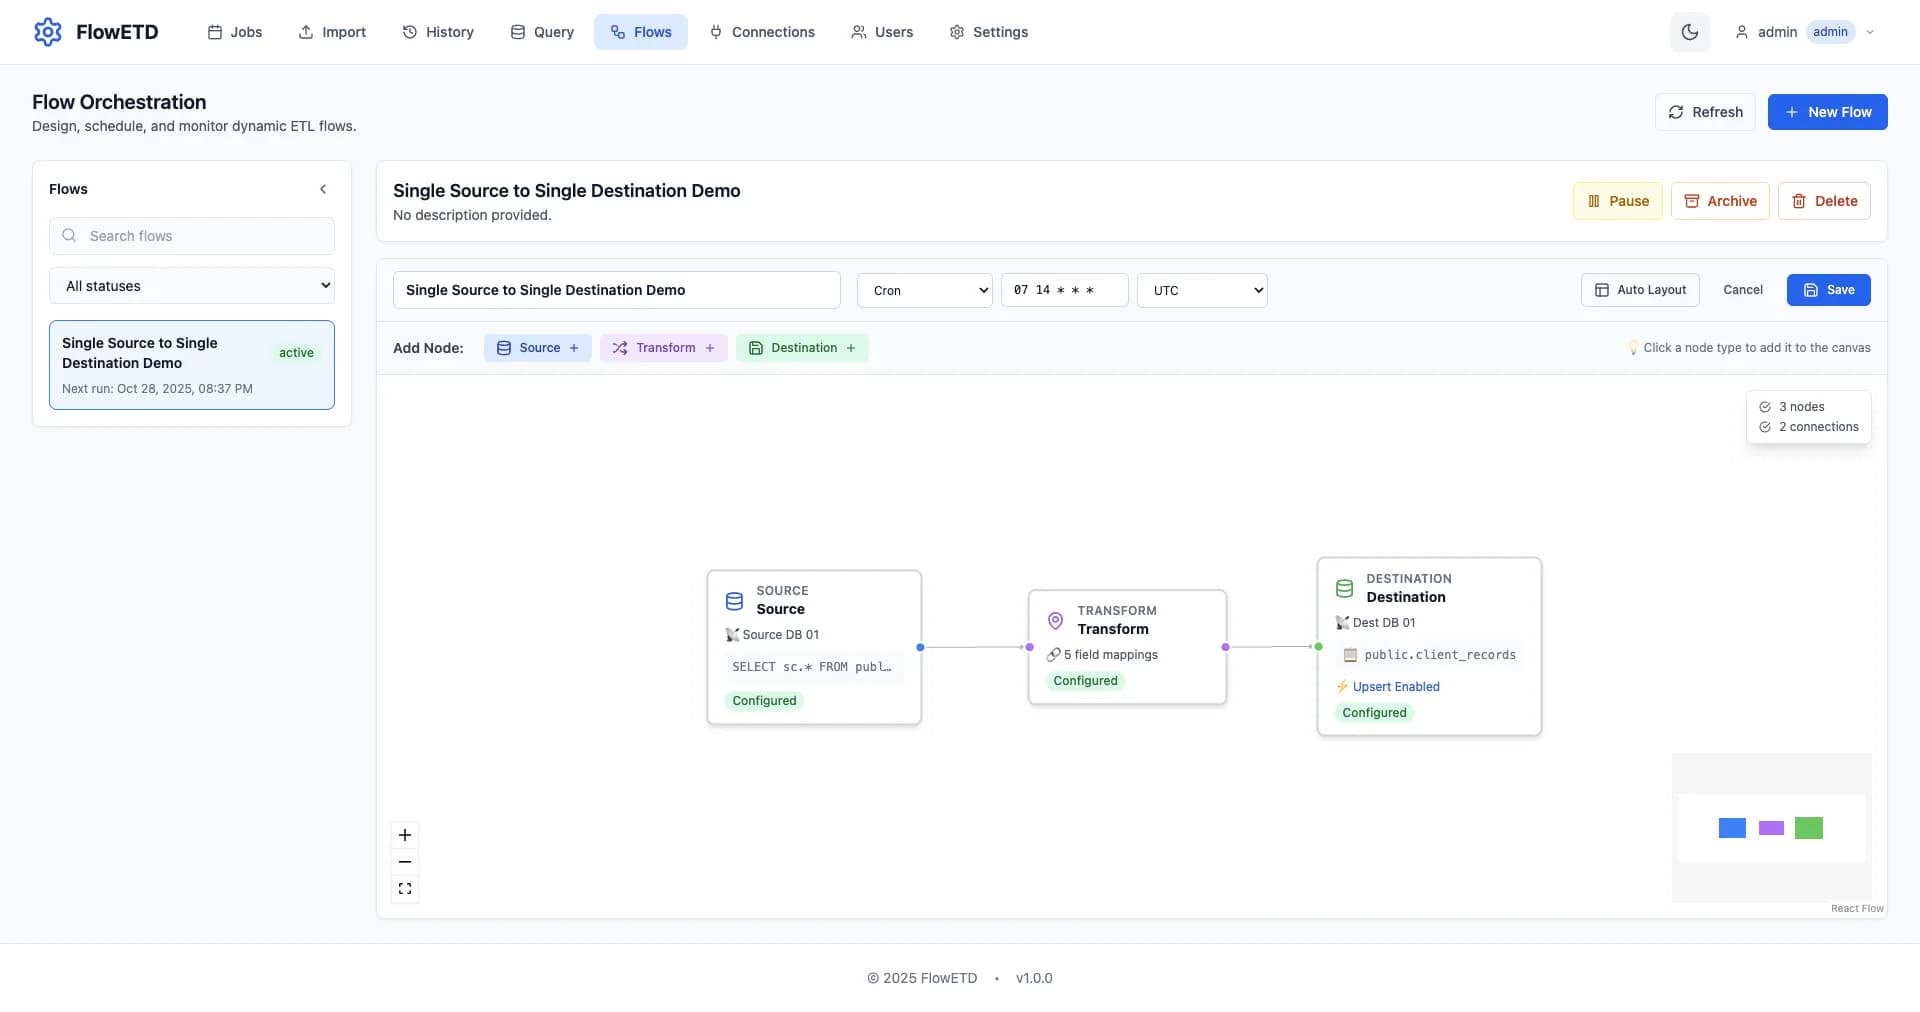Click the admin role badge

point(1830,32)
